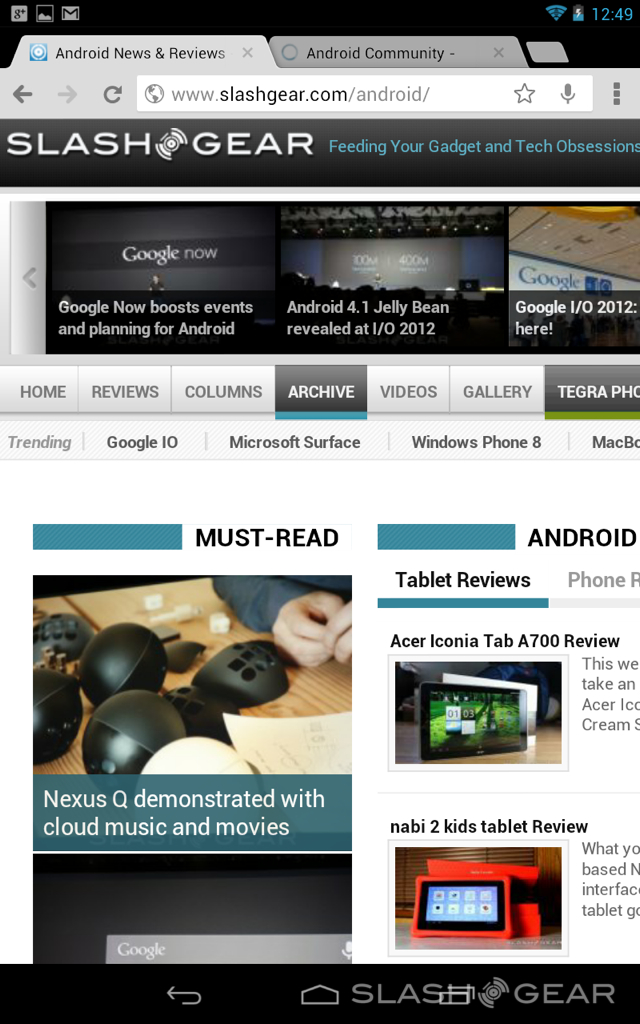
Task: Open Chrome's three-dot overflow menu
Action: pyautogui.click(x=616, y=94)
